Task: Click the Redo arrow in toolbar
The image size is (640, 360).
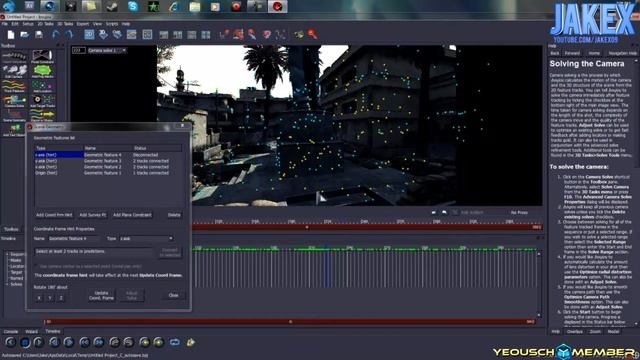Action: coord(69,35)
